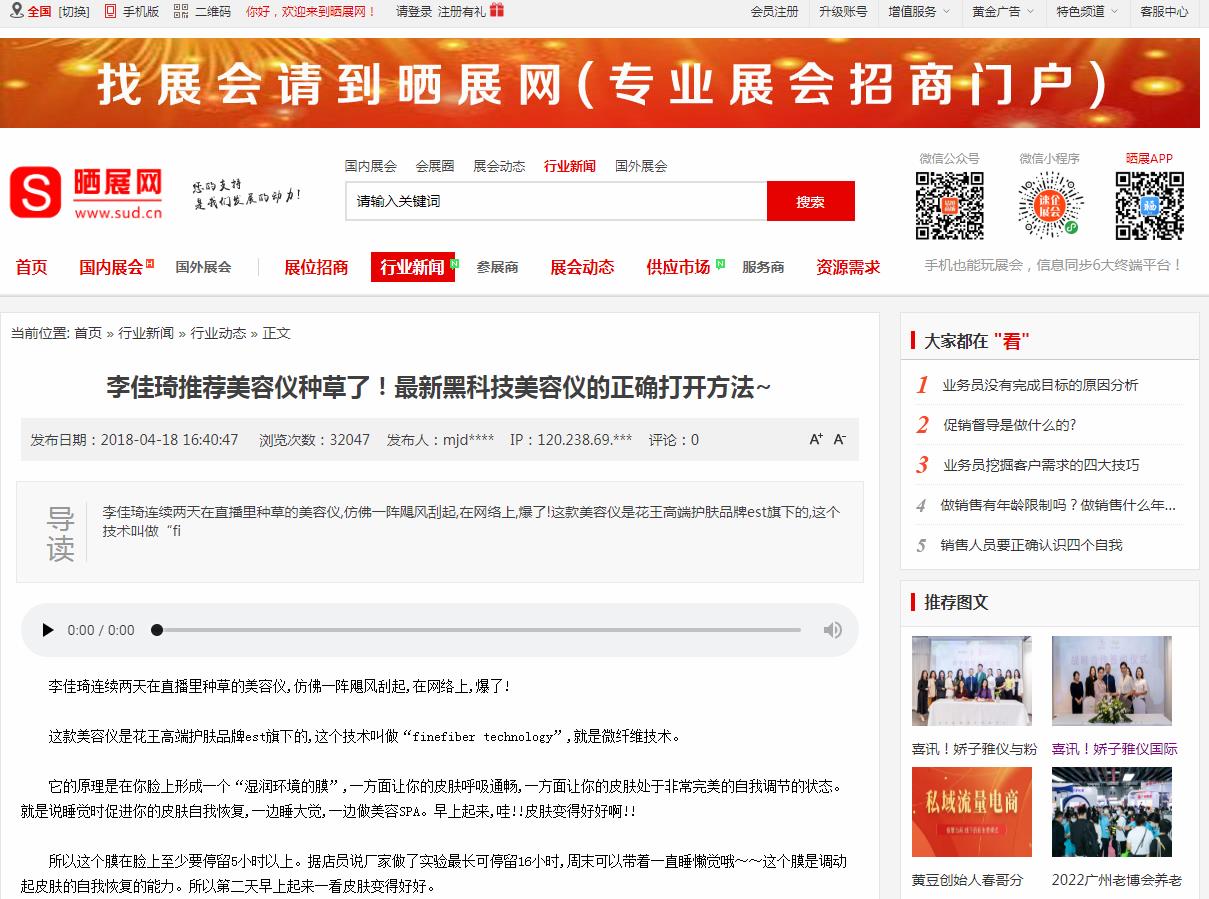Expand the 增值服务 dropdown
Image resolution: width=1209 pixels, height=899 pixels.
tap(918, 11)
